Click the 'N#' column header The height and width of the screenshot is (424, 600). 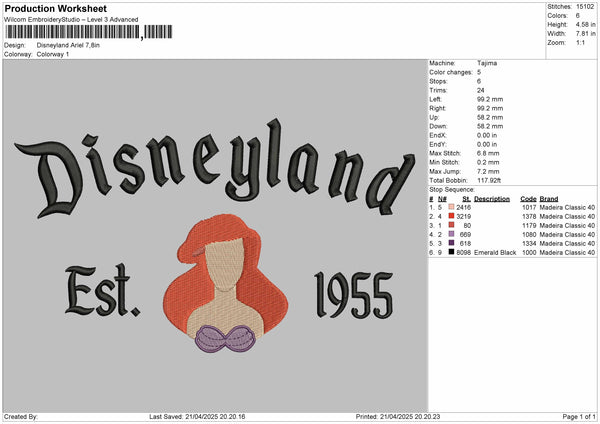coord(442,199)
